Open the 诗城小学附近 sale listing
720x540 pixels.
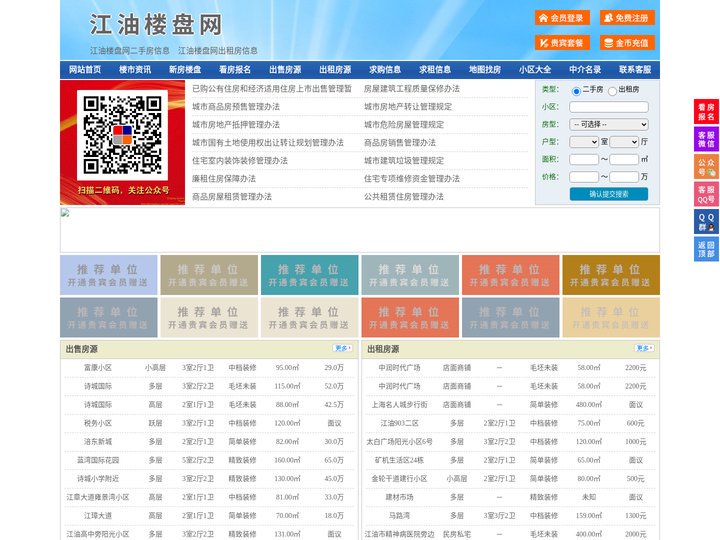(98, 479)
